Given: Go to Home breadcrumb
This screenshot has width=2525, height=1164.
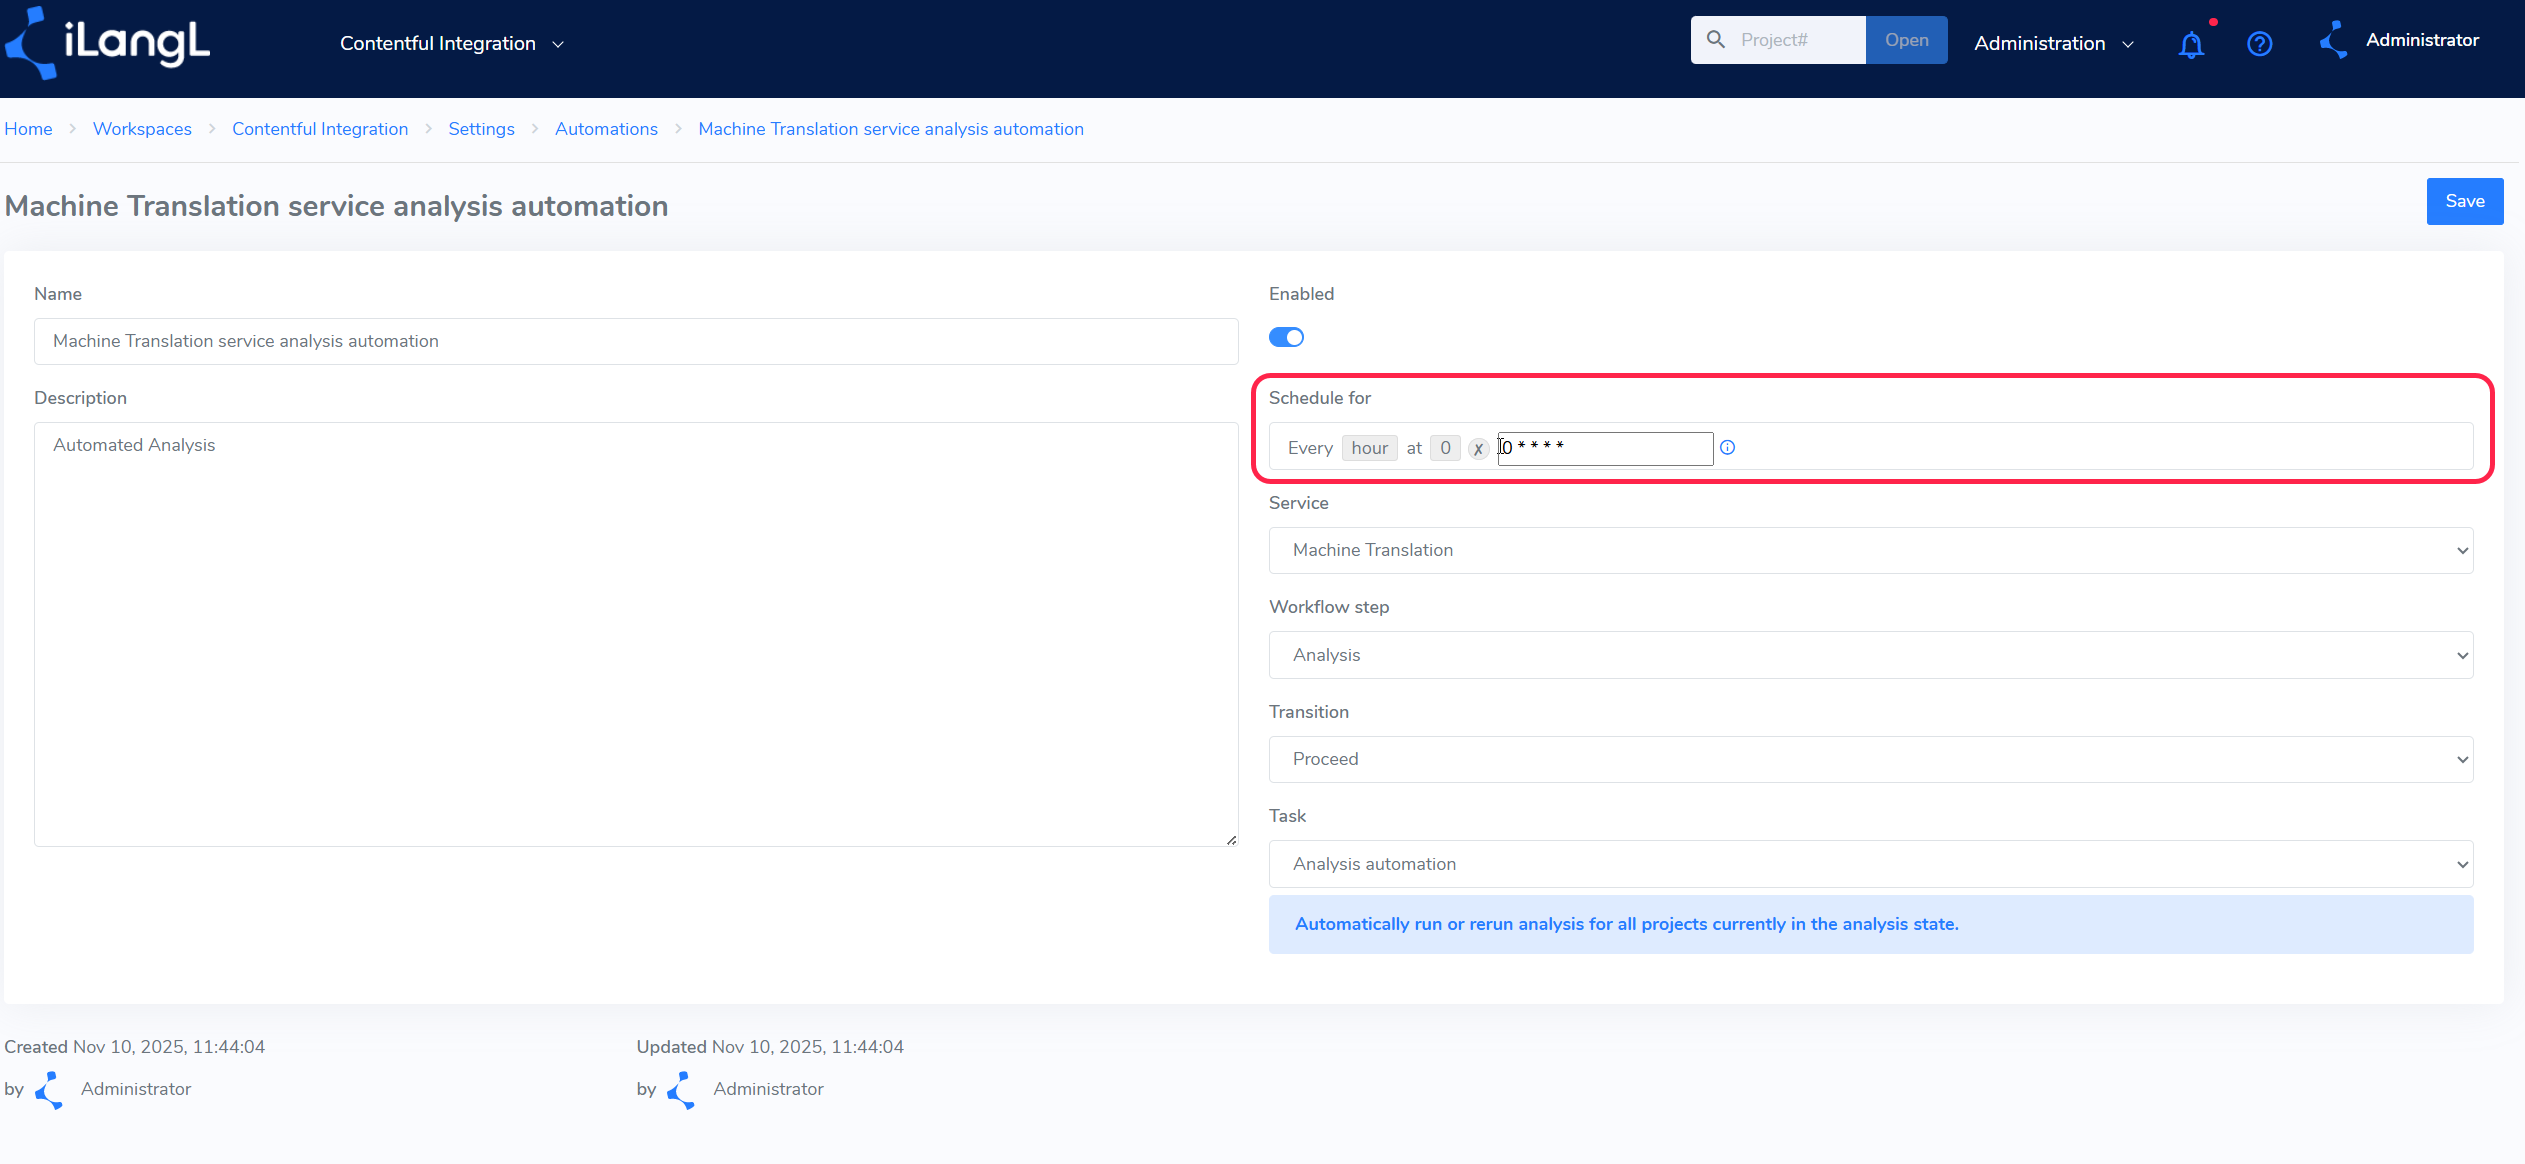Looking at the screenshot, I should point(28,129).
